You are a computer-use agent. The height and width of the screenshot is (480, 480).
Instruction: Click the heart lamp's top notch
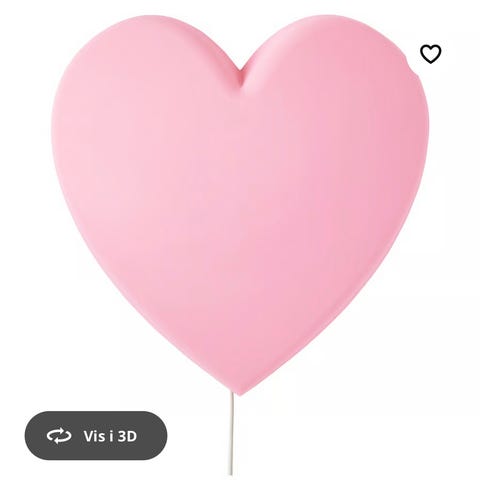(x=241, y=78)
